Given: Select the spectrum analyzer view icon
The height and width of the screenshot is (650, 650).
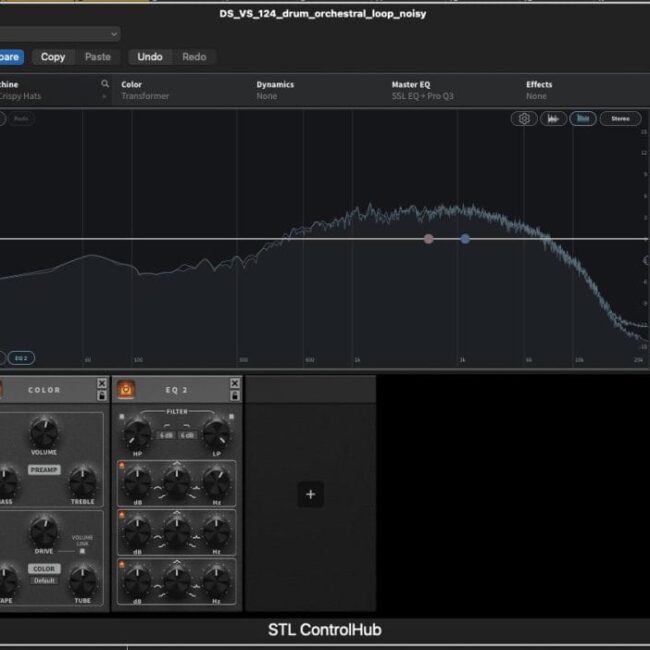Looking at the screenshot, I should (x=584, y=119).
